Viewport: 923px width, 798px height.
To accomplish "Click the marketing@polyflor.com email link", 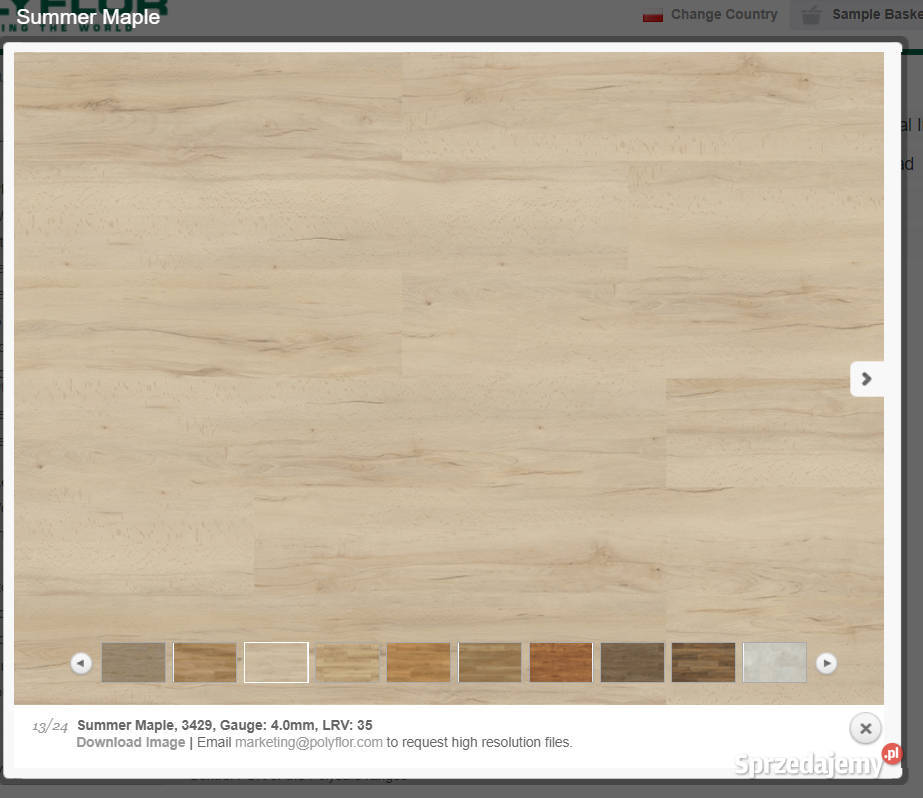I will click(308, 742).
